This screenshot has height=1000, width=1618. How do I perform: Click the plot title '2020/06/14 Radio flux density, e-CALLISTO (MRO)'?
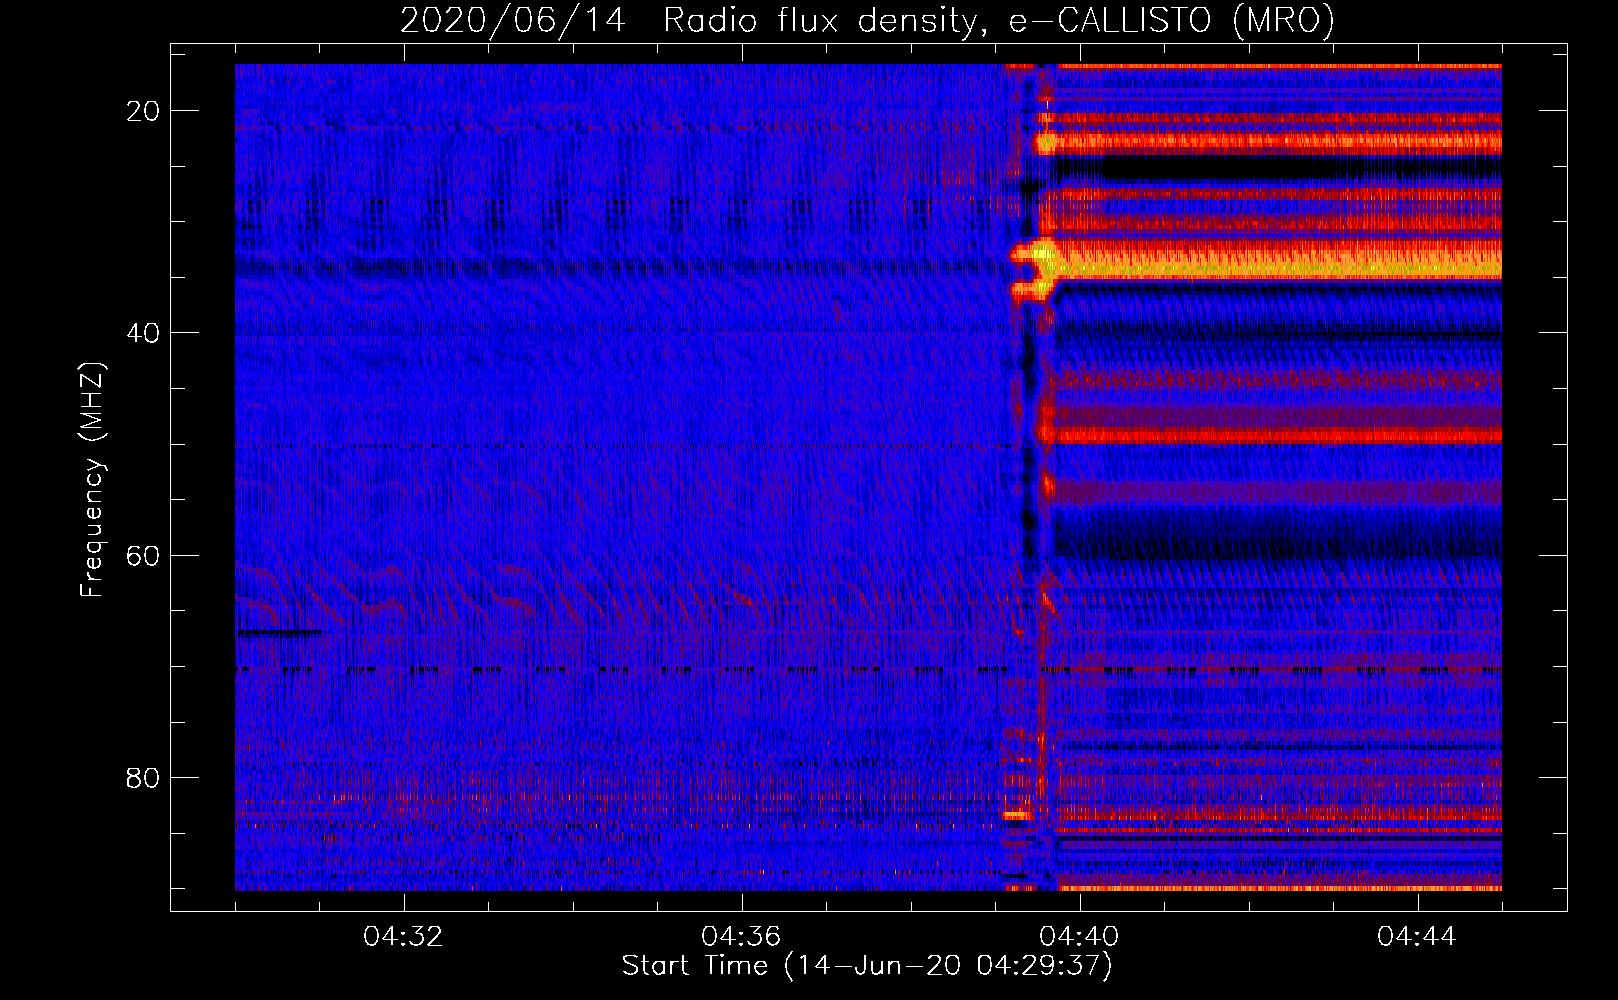(x=867, y=20)
